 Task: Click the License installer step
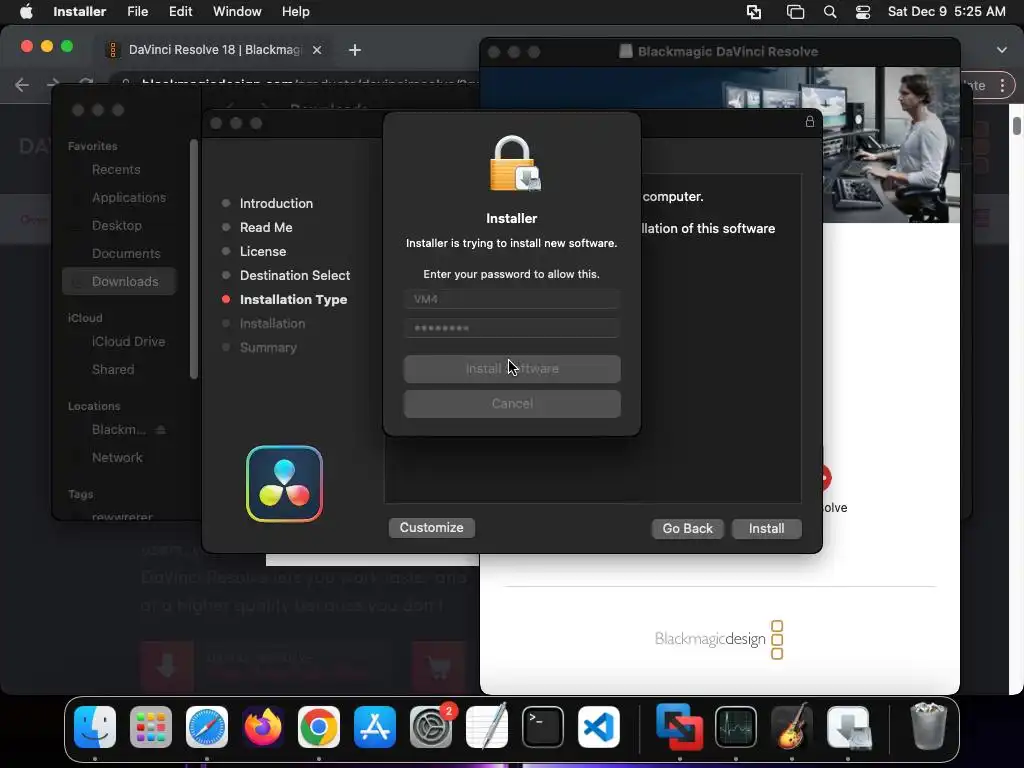coord(263,251)
